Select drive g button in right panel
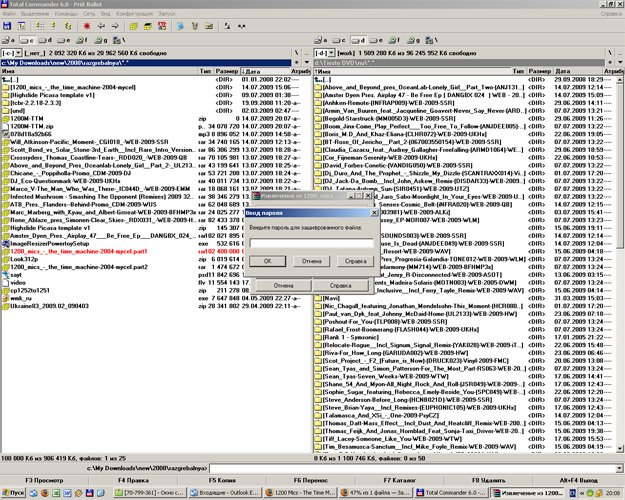Screen dimensions: 625x500 click(413, 40)
